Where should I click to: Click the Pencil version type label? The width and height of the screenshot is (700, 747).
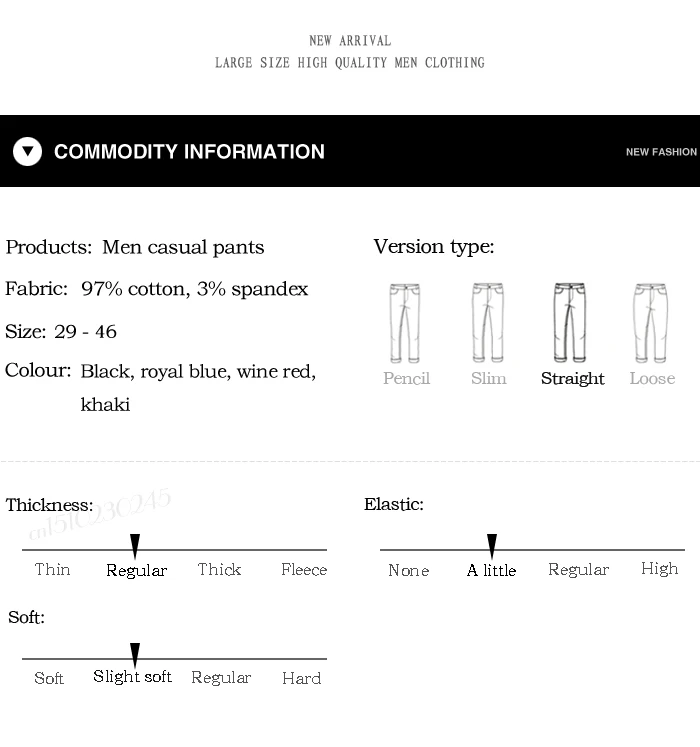coord(406,379)
